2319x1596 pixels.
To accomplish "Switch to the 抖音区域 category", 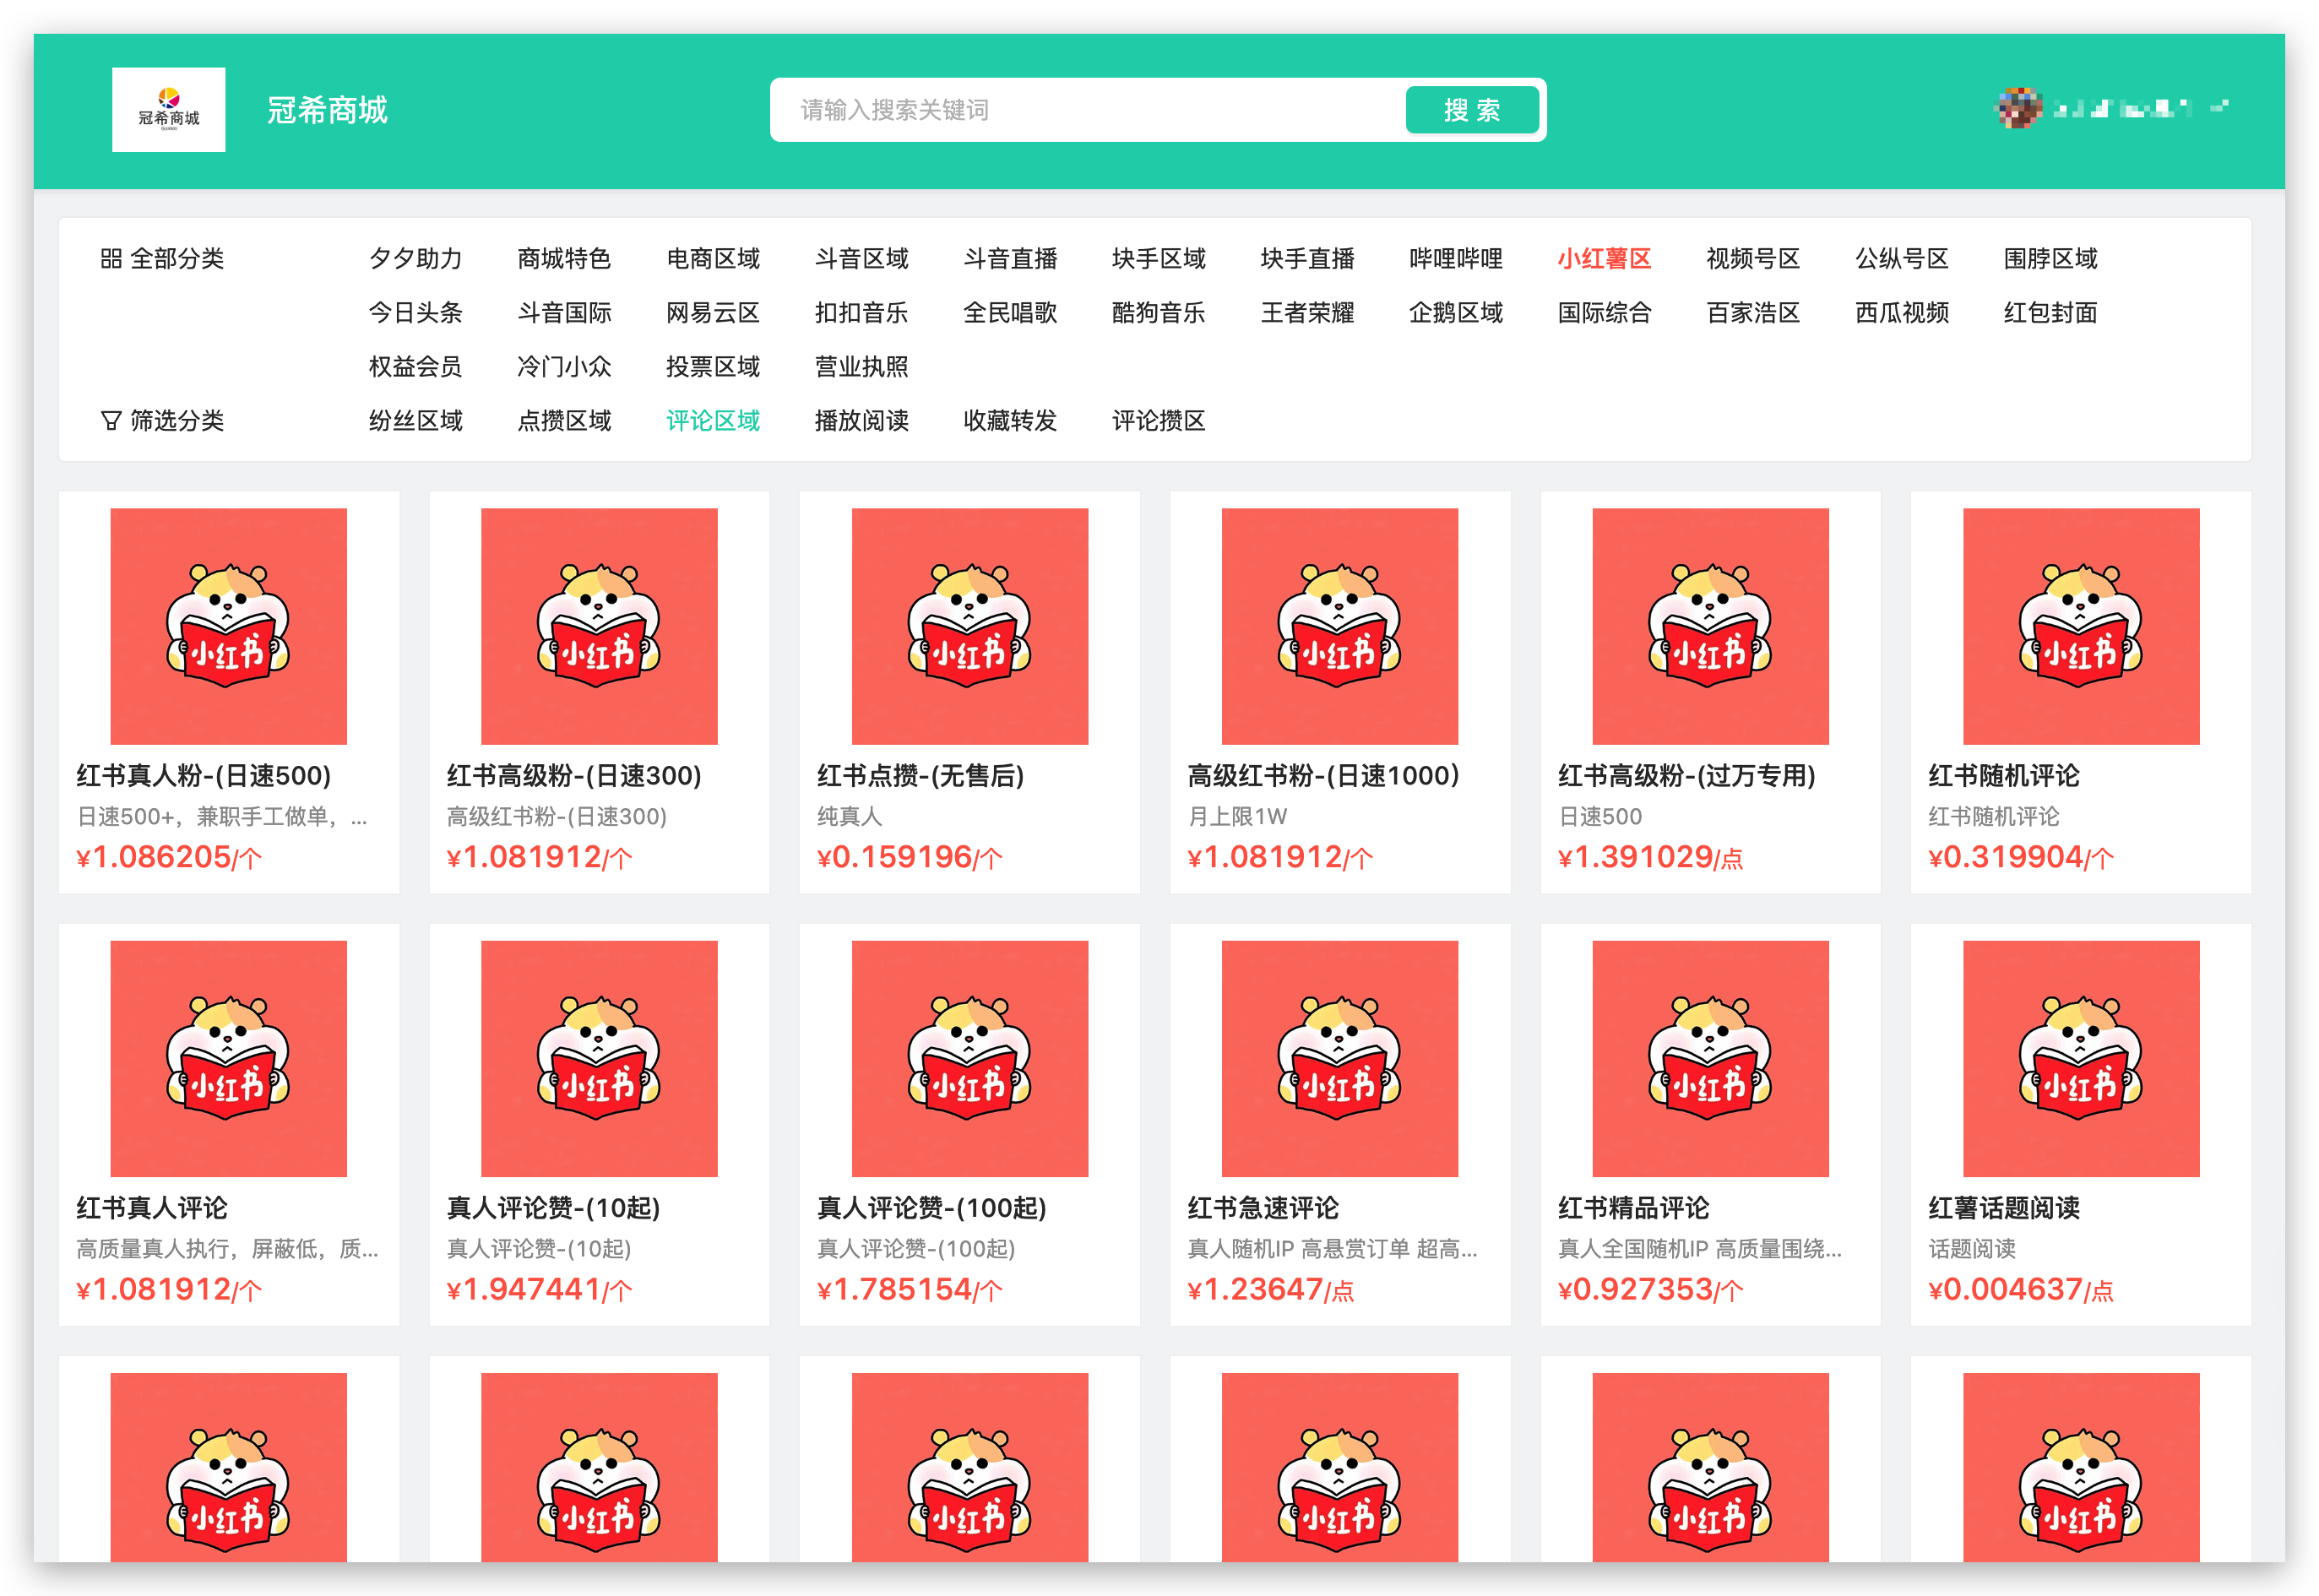I will click(x=861, y=259).
